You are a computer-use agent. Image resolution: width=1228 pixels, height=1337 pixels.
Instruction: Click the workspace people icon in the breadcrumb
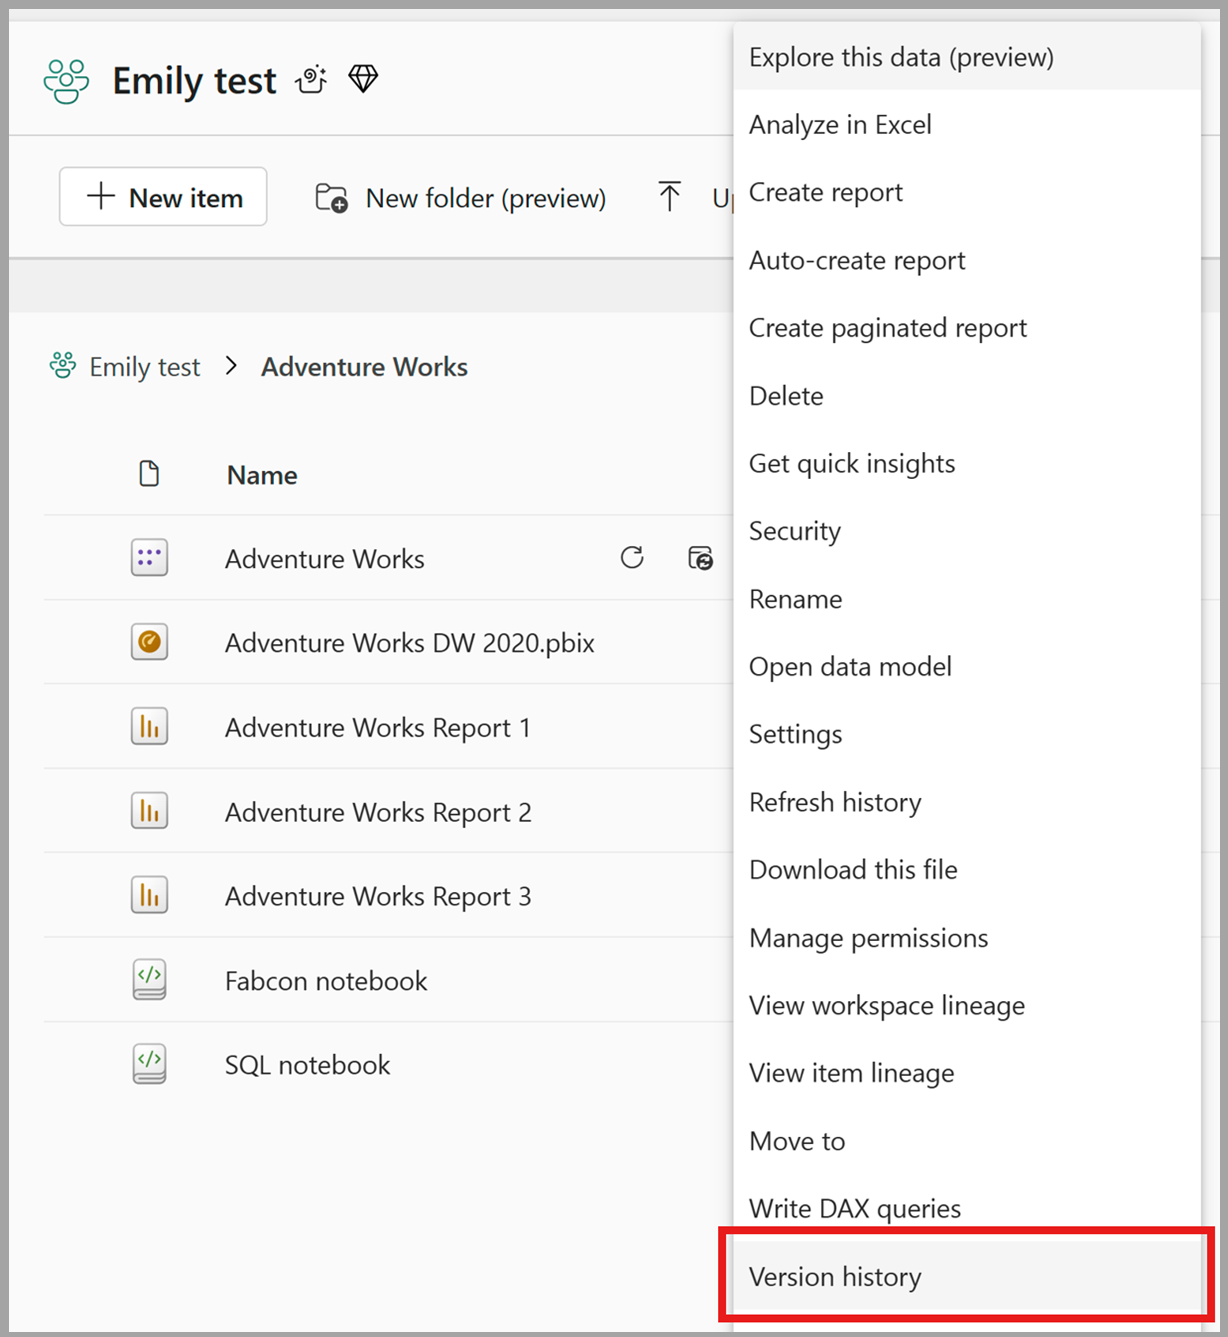point(62,366)
